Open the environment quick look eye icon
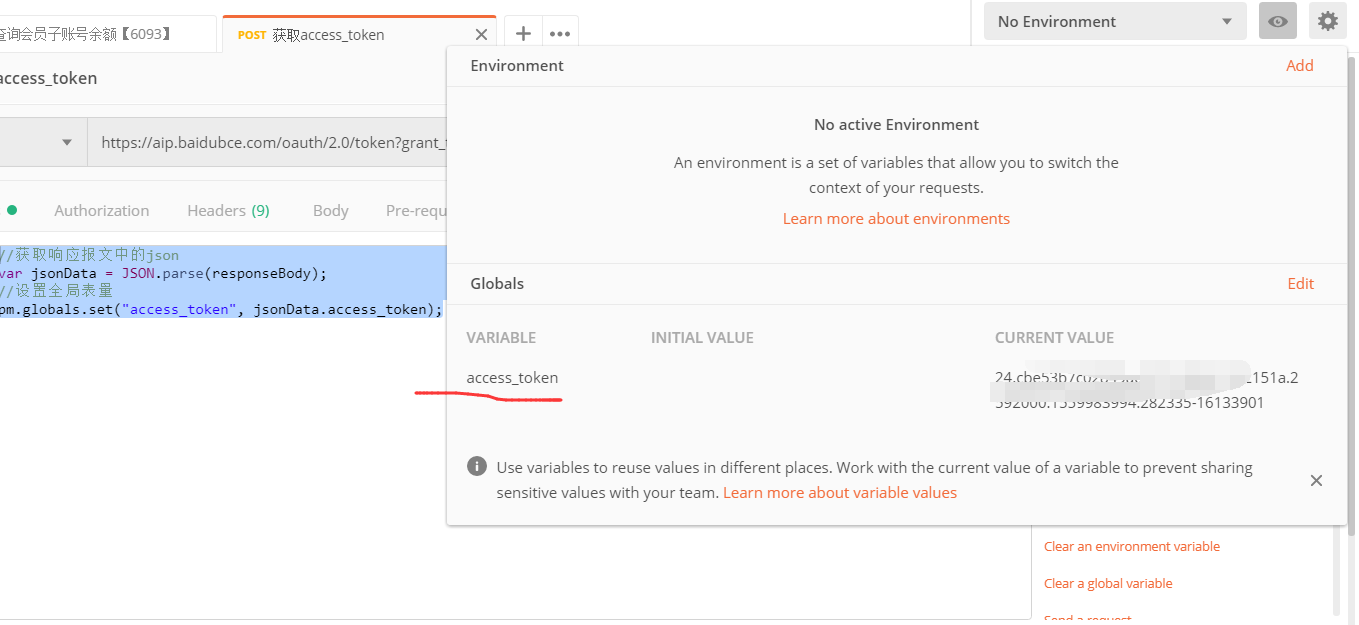Screen dimensions: 1359x625 coord(1277,21)
